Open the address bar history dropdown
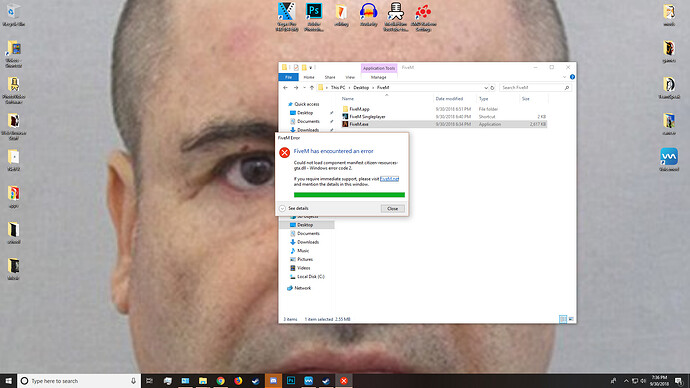This screenshot has width=690, height=388. point(486,88)
